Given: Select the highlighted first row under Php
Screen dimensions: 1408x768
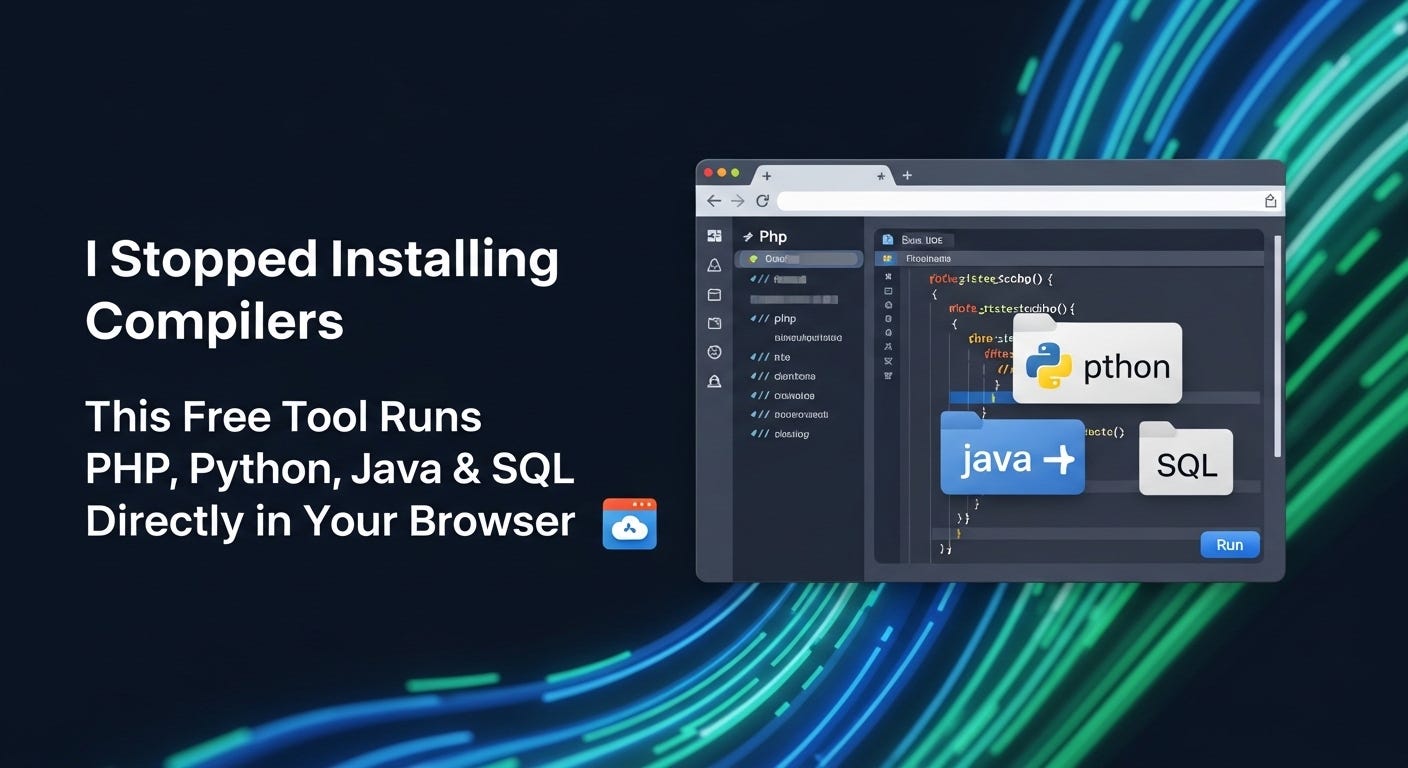Looking at the screenshot, I should [798, 259].
